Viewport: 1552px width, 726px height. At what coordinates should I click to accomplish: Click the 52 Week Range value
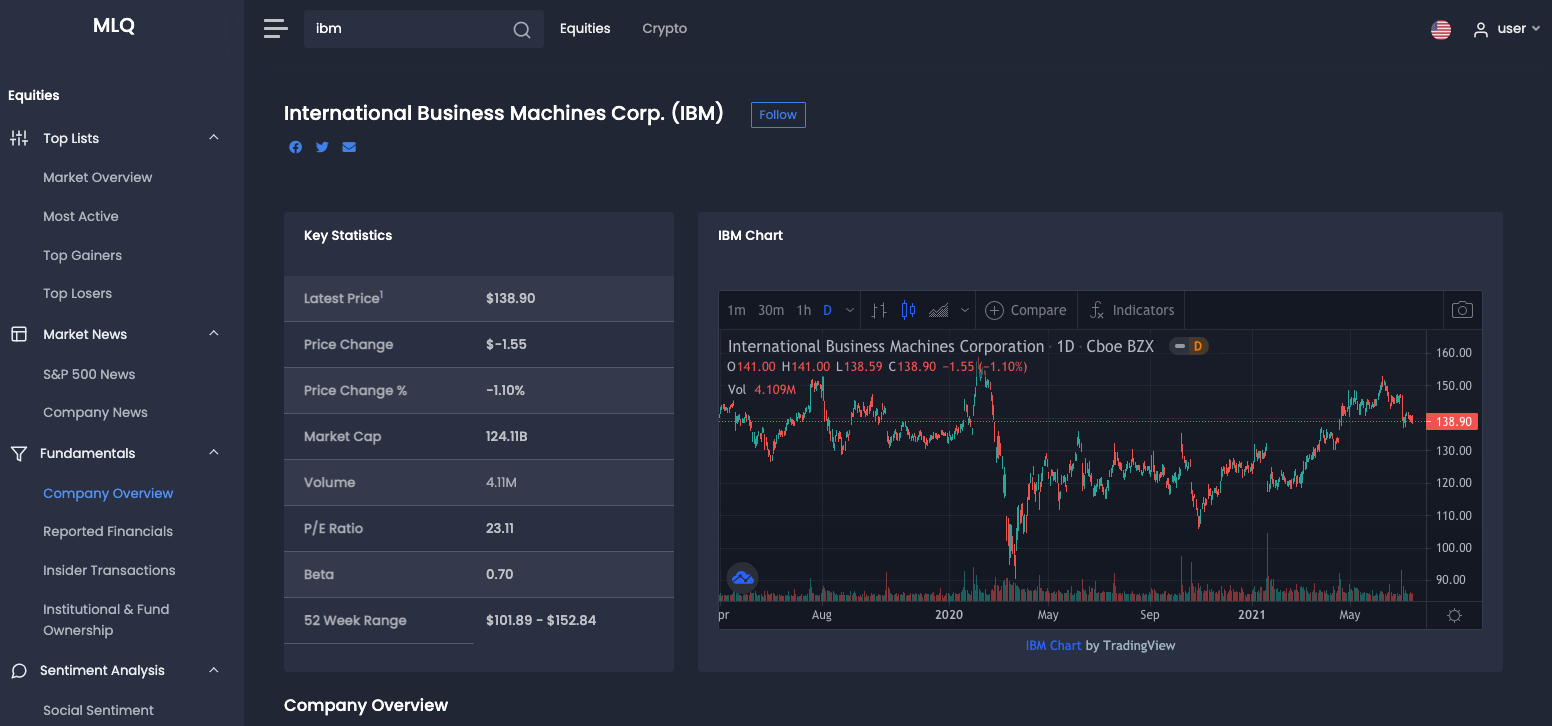click(x=541, y=620)
